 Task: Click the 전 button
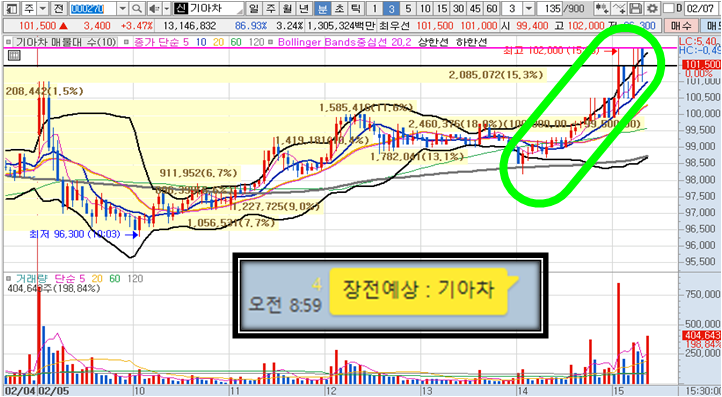58,8
